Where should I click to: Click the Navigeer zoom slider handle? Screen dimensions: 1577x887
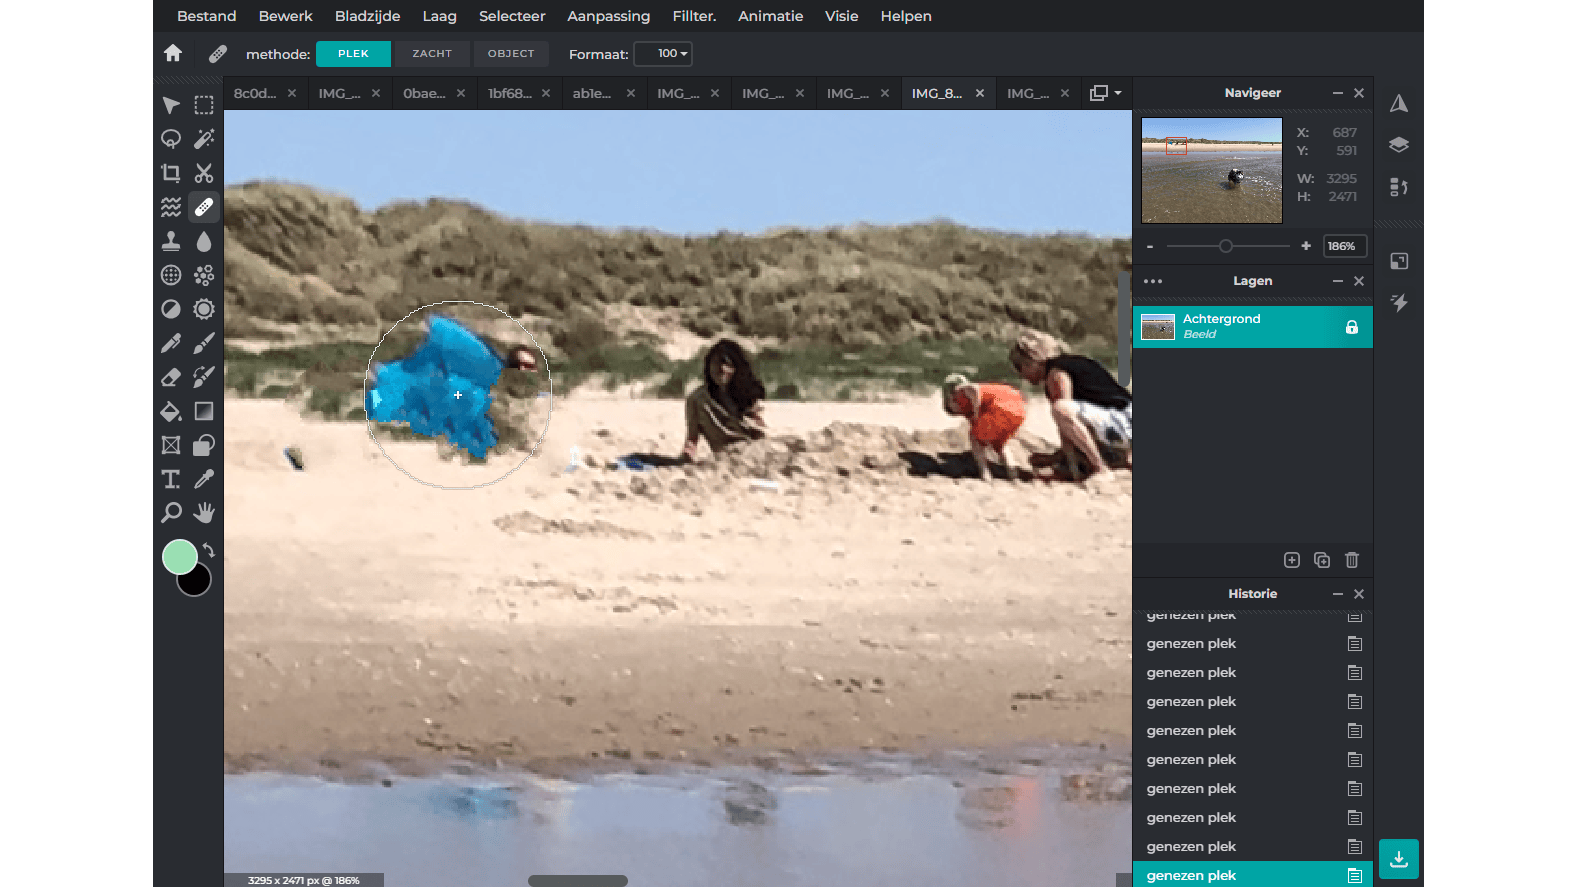click(1226, 246)
